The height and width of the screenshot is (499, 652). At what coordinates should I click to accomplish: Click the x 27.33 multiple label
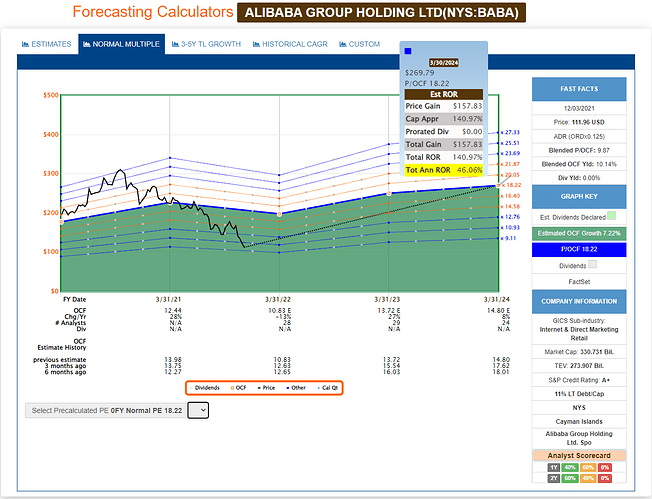click(x=510, y=132)
